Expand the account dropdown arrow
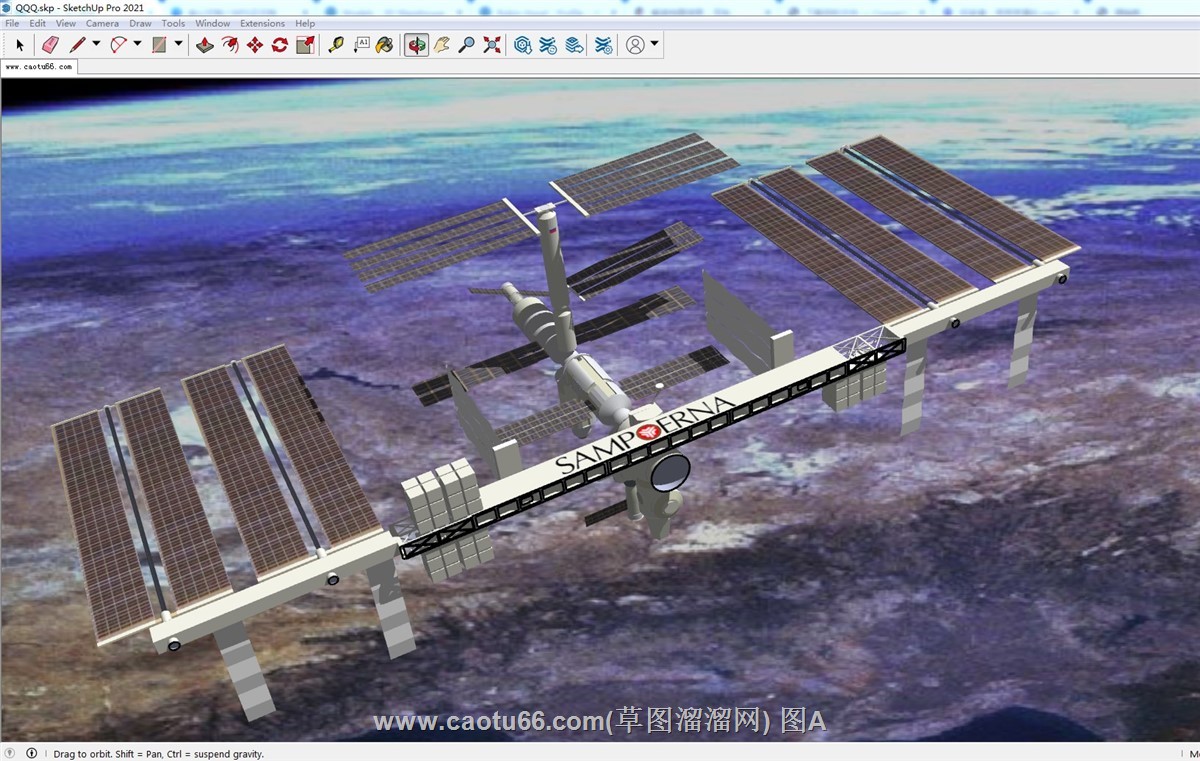This screenshot has height=761, width=1200. [x=654, y=44]
